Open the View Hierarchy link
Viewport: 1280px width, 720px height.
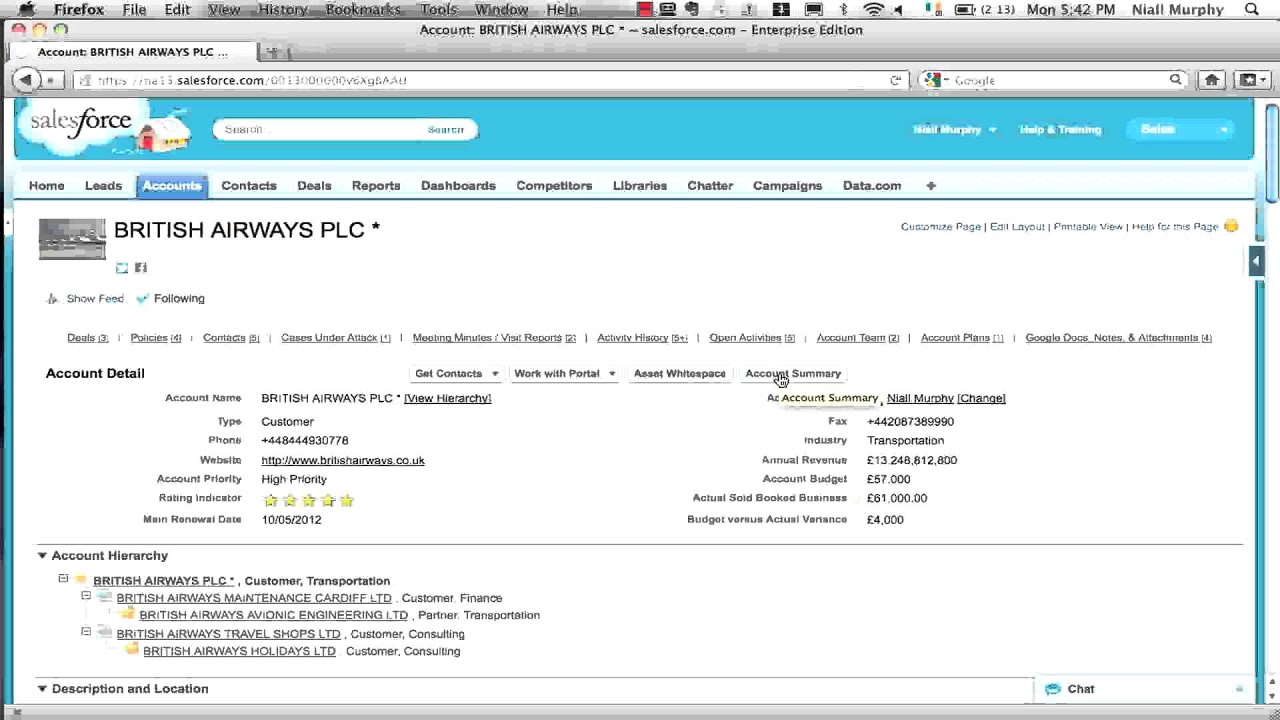point(447,398)
